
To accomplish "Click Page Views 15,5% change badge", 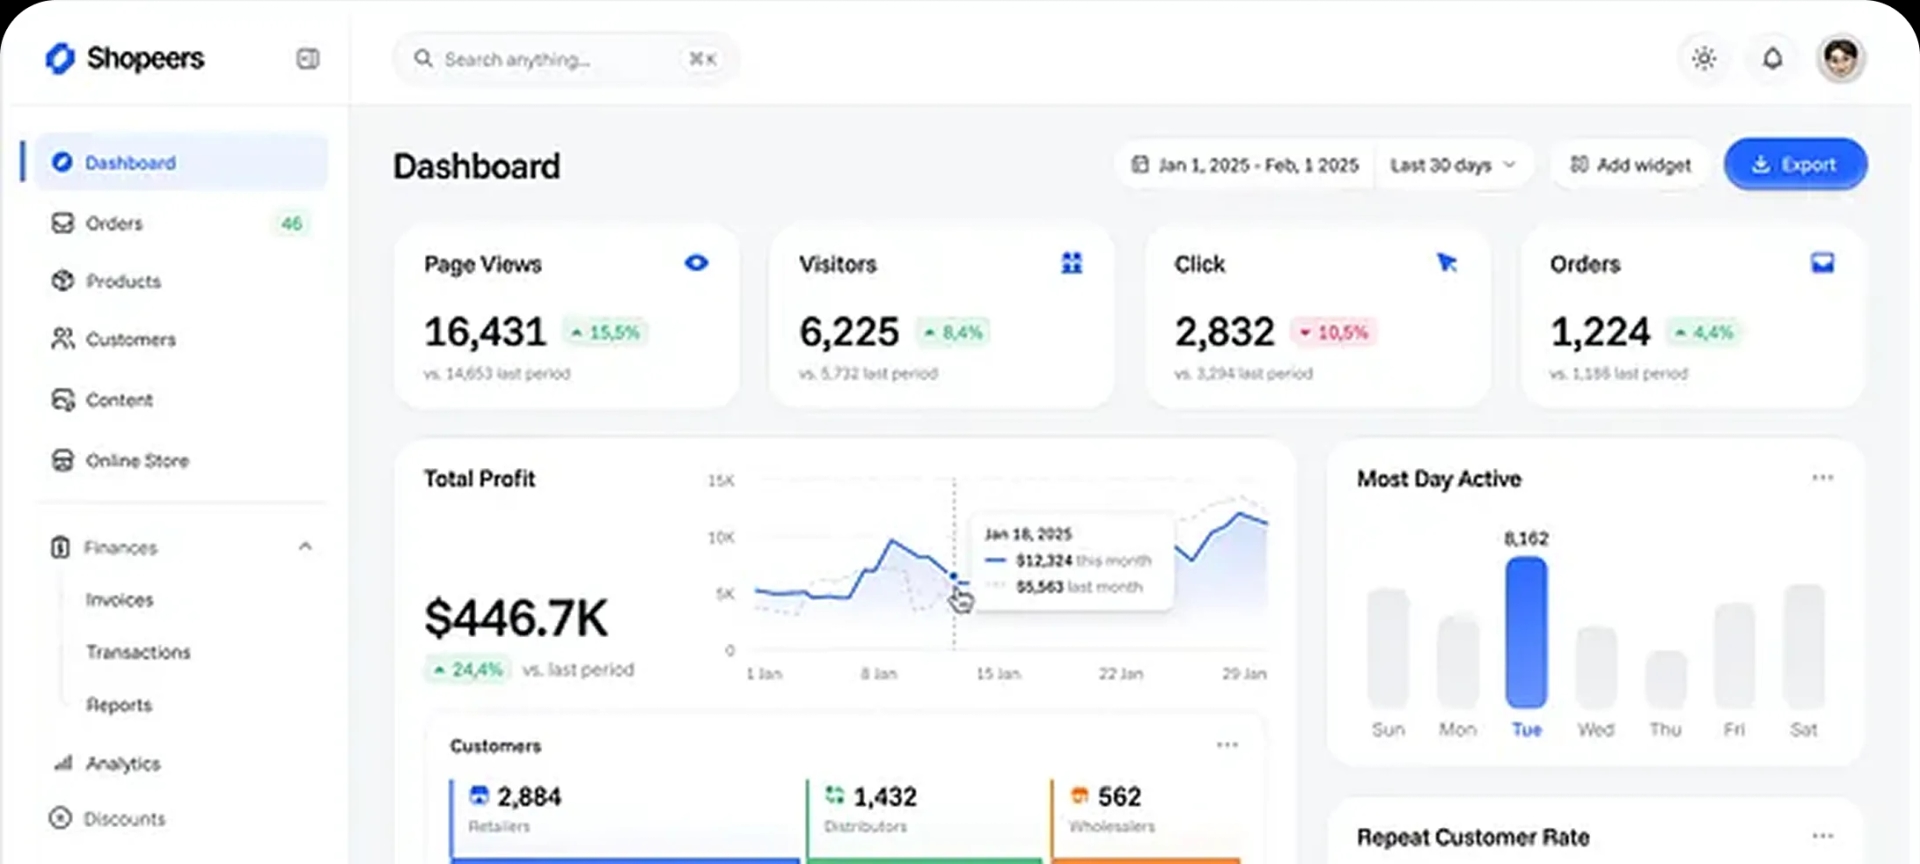I will pos(605,332).
